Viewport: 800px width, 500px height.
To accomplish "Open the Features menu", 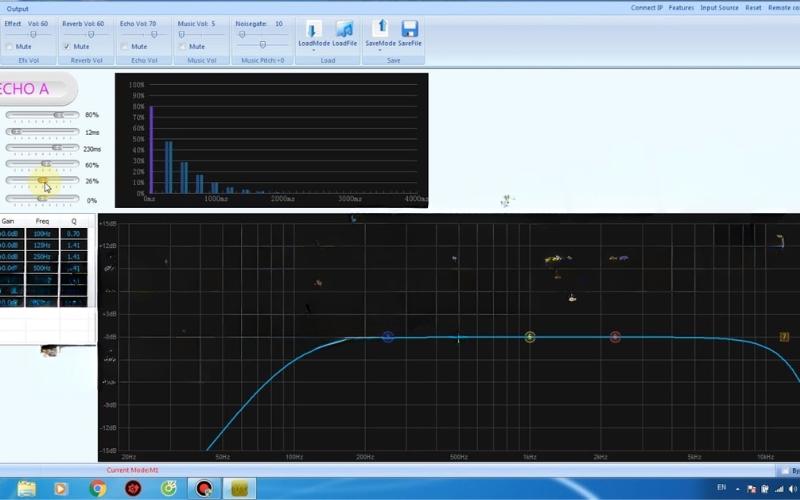I will click(681, 8).
